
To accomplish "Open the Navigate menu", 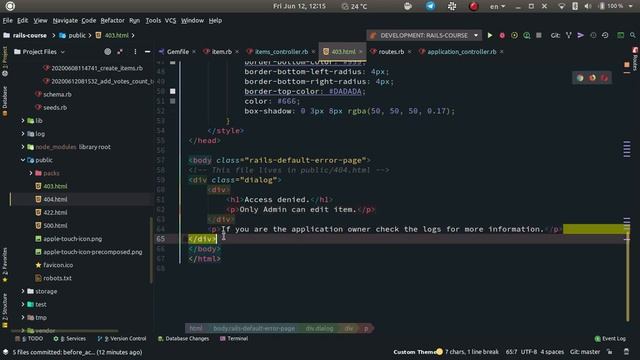I will (x=65, y=20).
